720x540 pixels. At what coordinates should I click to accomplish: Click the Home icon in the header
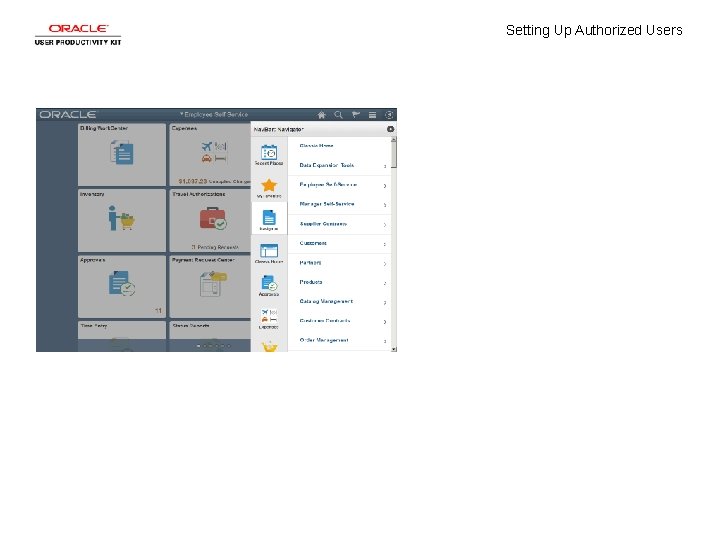[321, 115]
